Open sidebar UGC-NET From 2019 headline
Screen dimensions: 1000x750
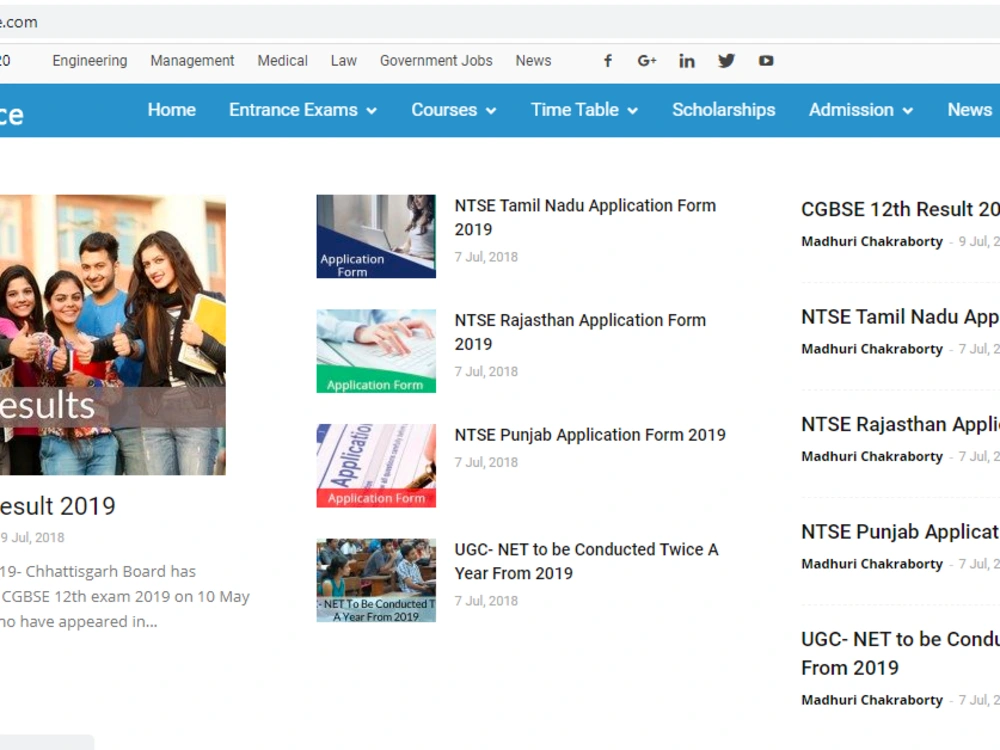coord(900,653)
